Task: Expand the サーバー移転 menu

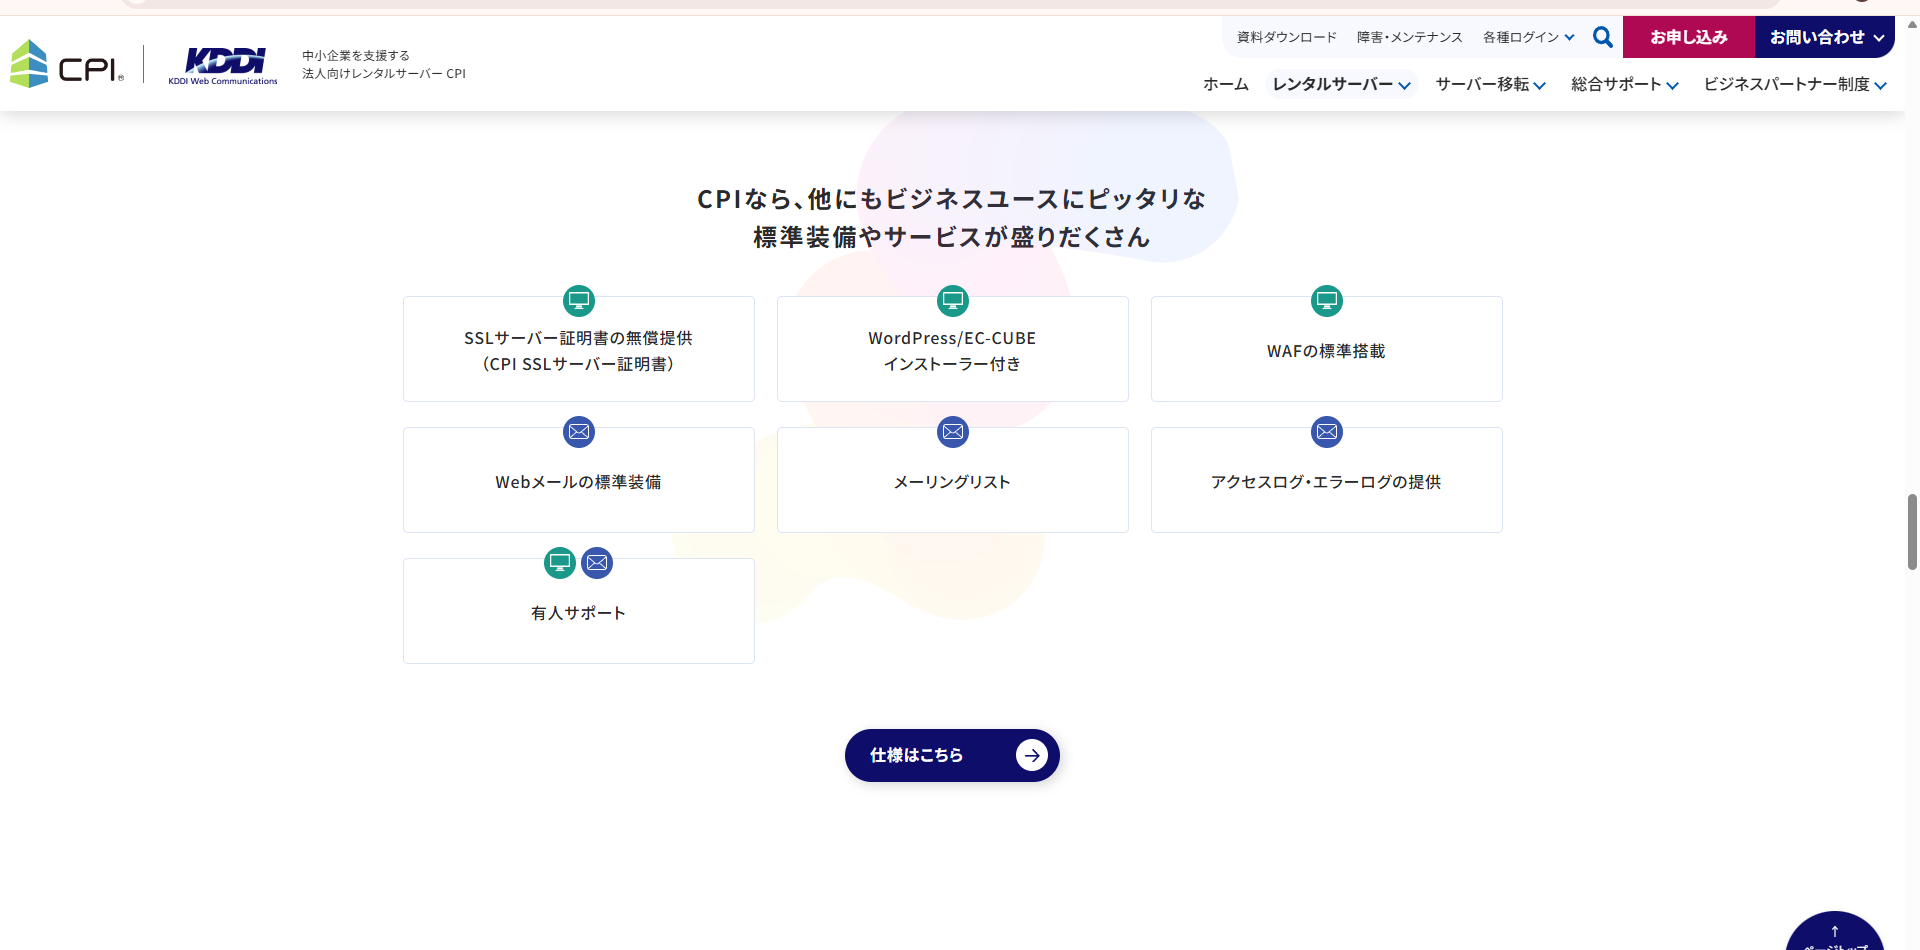Action: point(1490,84)
